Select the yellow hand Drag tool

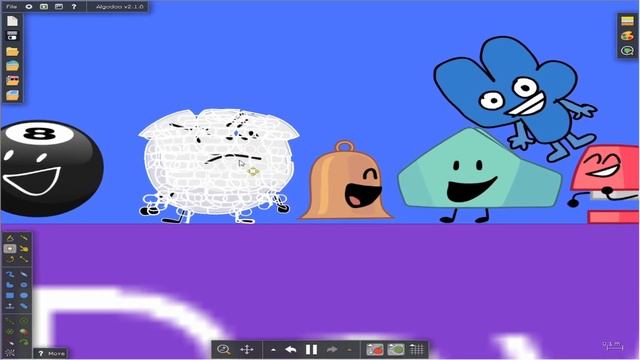(24, 248)
